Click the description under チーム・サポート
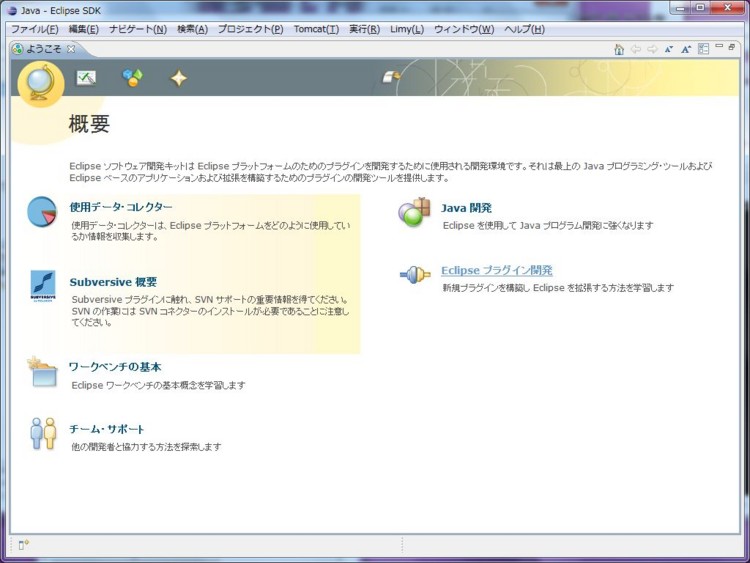This screenshot has width=750, height=563. 146,447
